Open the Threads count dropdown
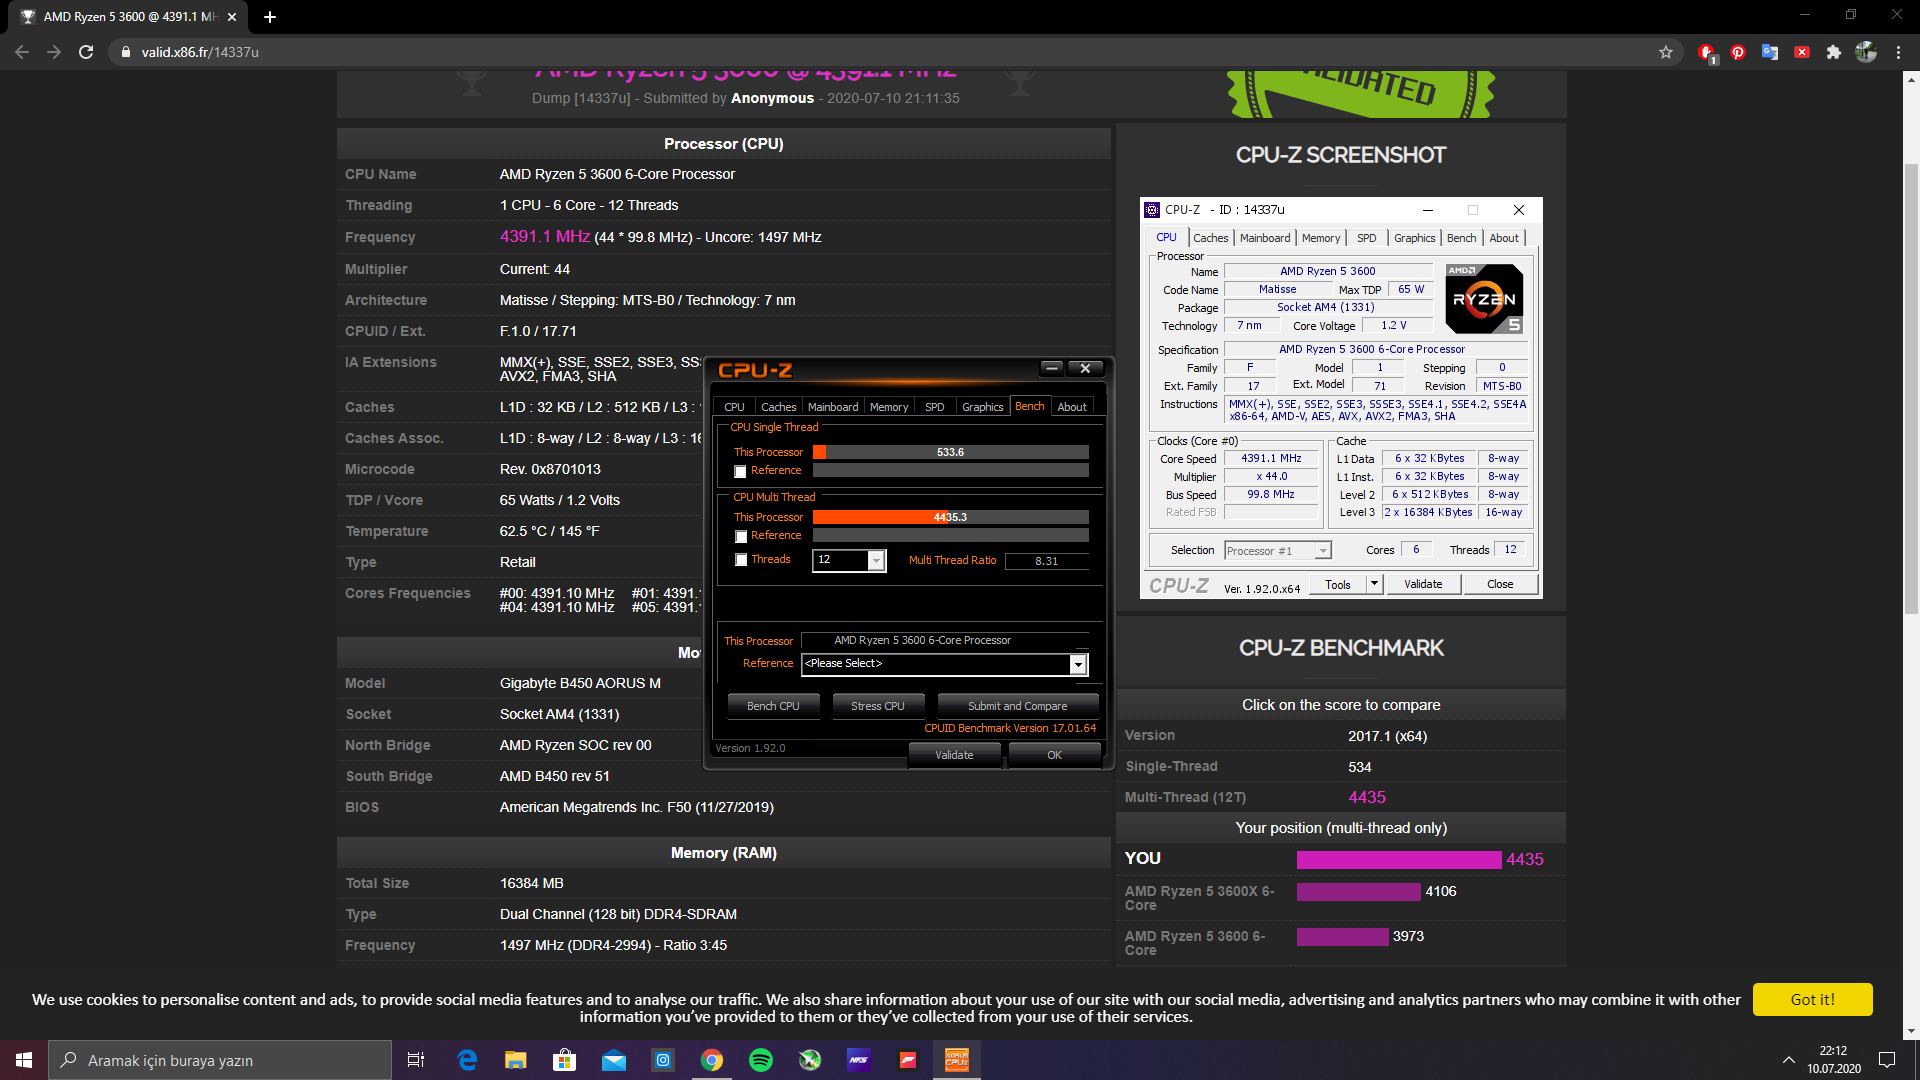 [876, 560]
